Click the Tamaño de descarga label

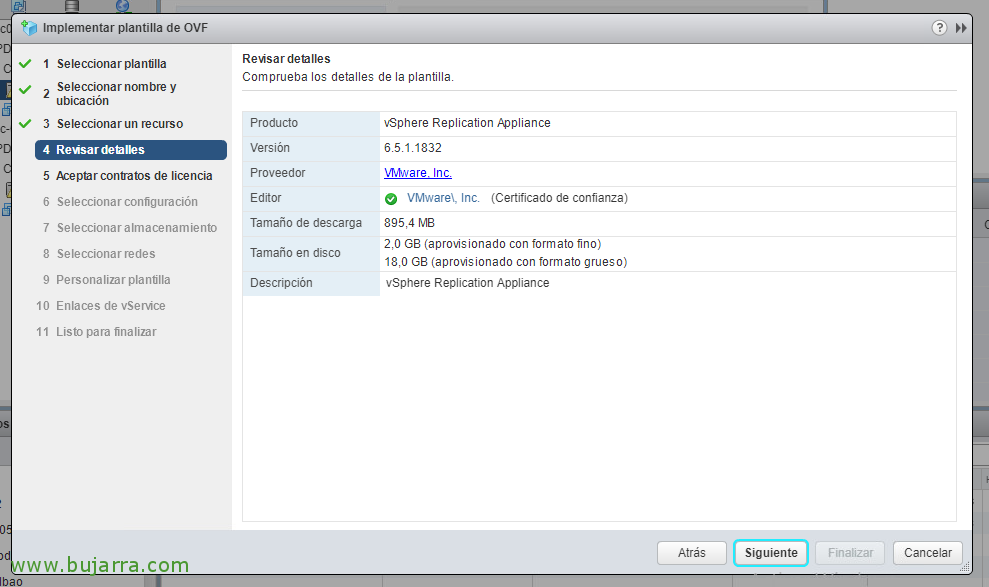(x=306, y=223)
